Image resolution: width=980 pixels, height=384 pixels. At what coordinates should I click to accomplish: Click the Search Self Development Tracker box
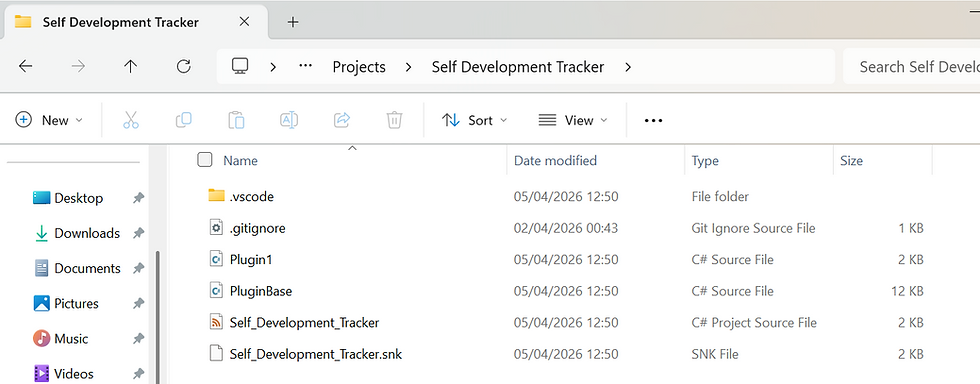pyautogui.click(x=911, y=66)
